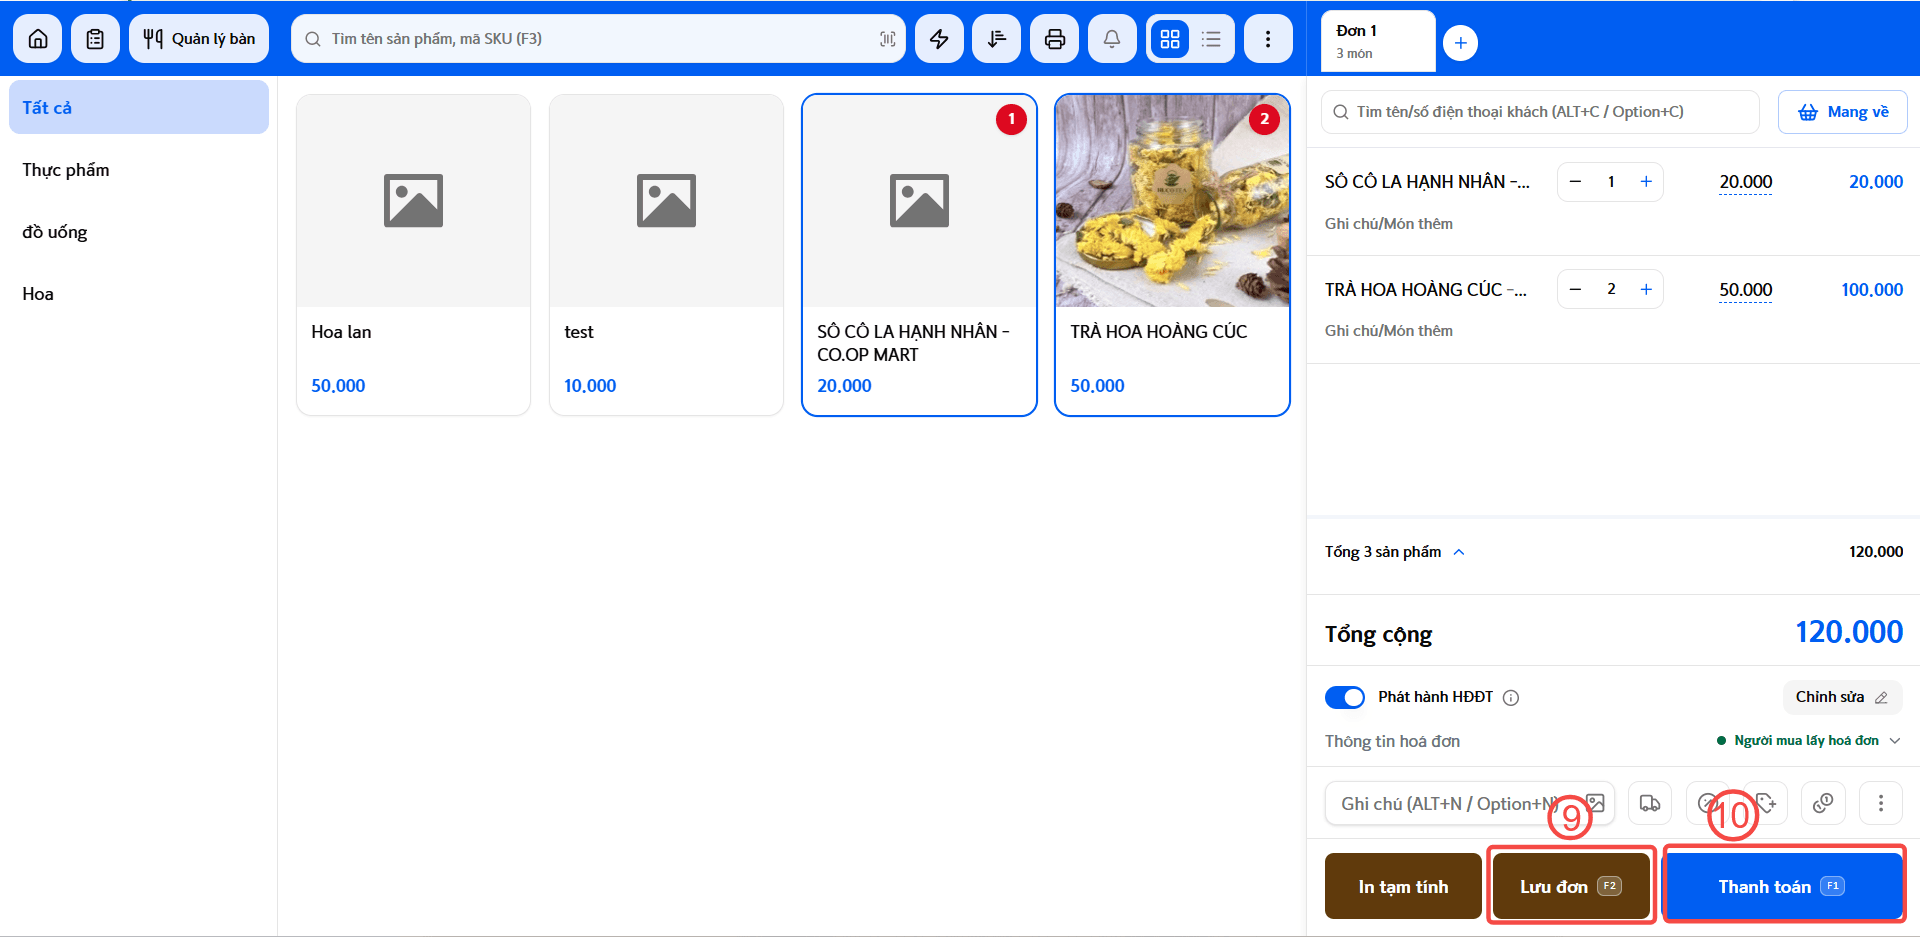Screen dimensions: 1920x937
Task: Switch to list view of products
Action: [x=1211, y=39]
